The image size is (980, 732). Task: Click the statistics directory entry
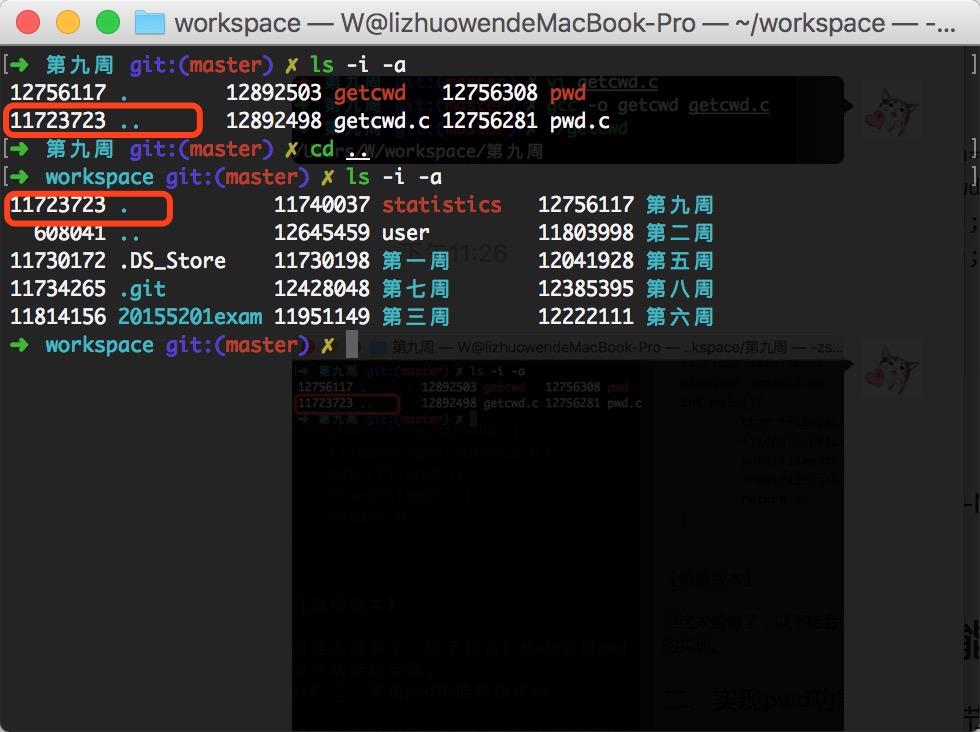[x=442, y=205]
